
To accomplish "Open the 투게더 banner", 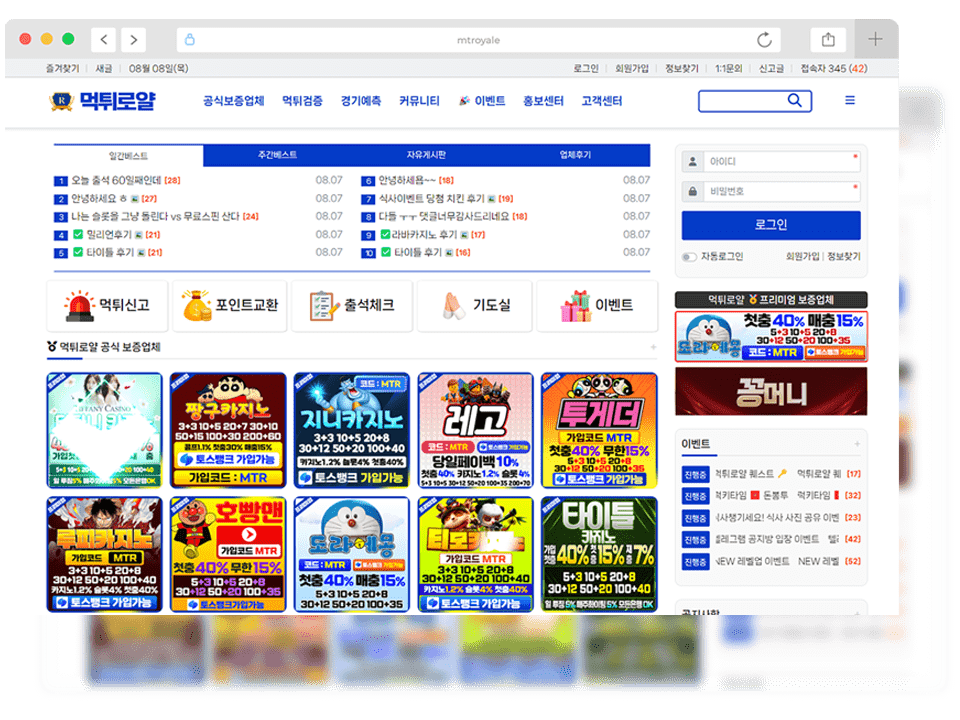I will [599, 430].
